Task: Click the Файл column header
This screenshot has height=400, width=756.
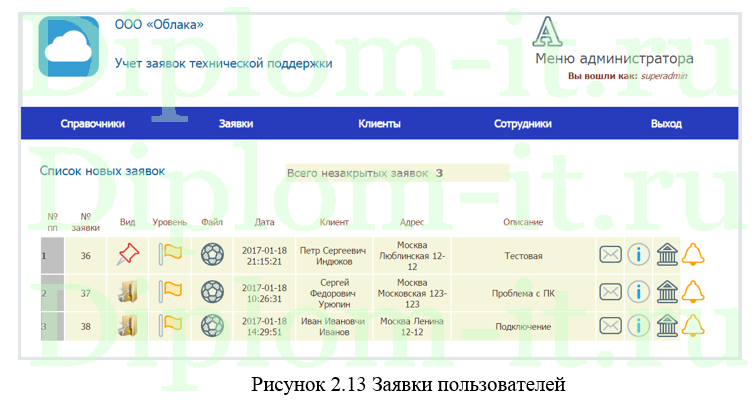Action: [x=212, y=222]
